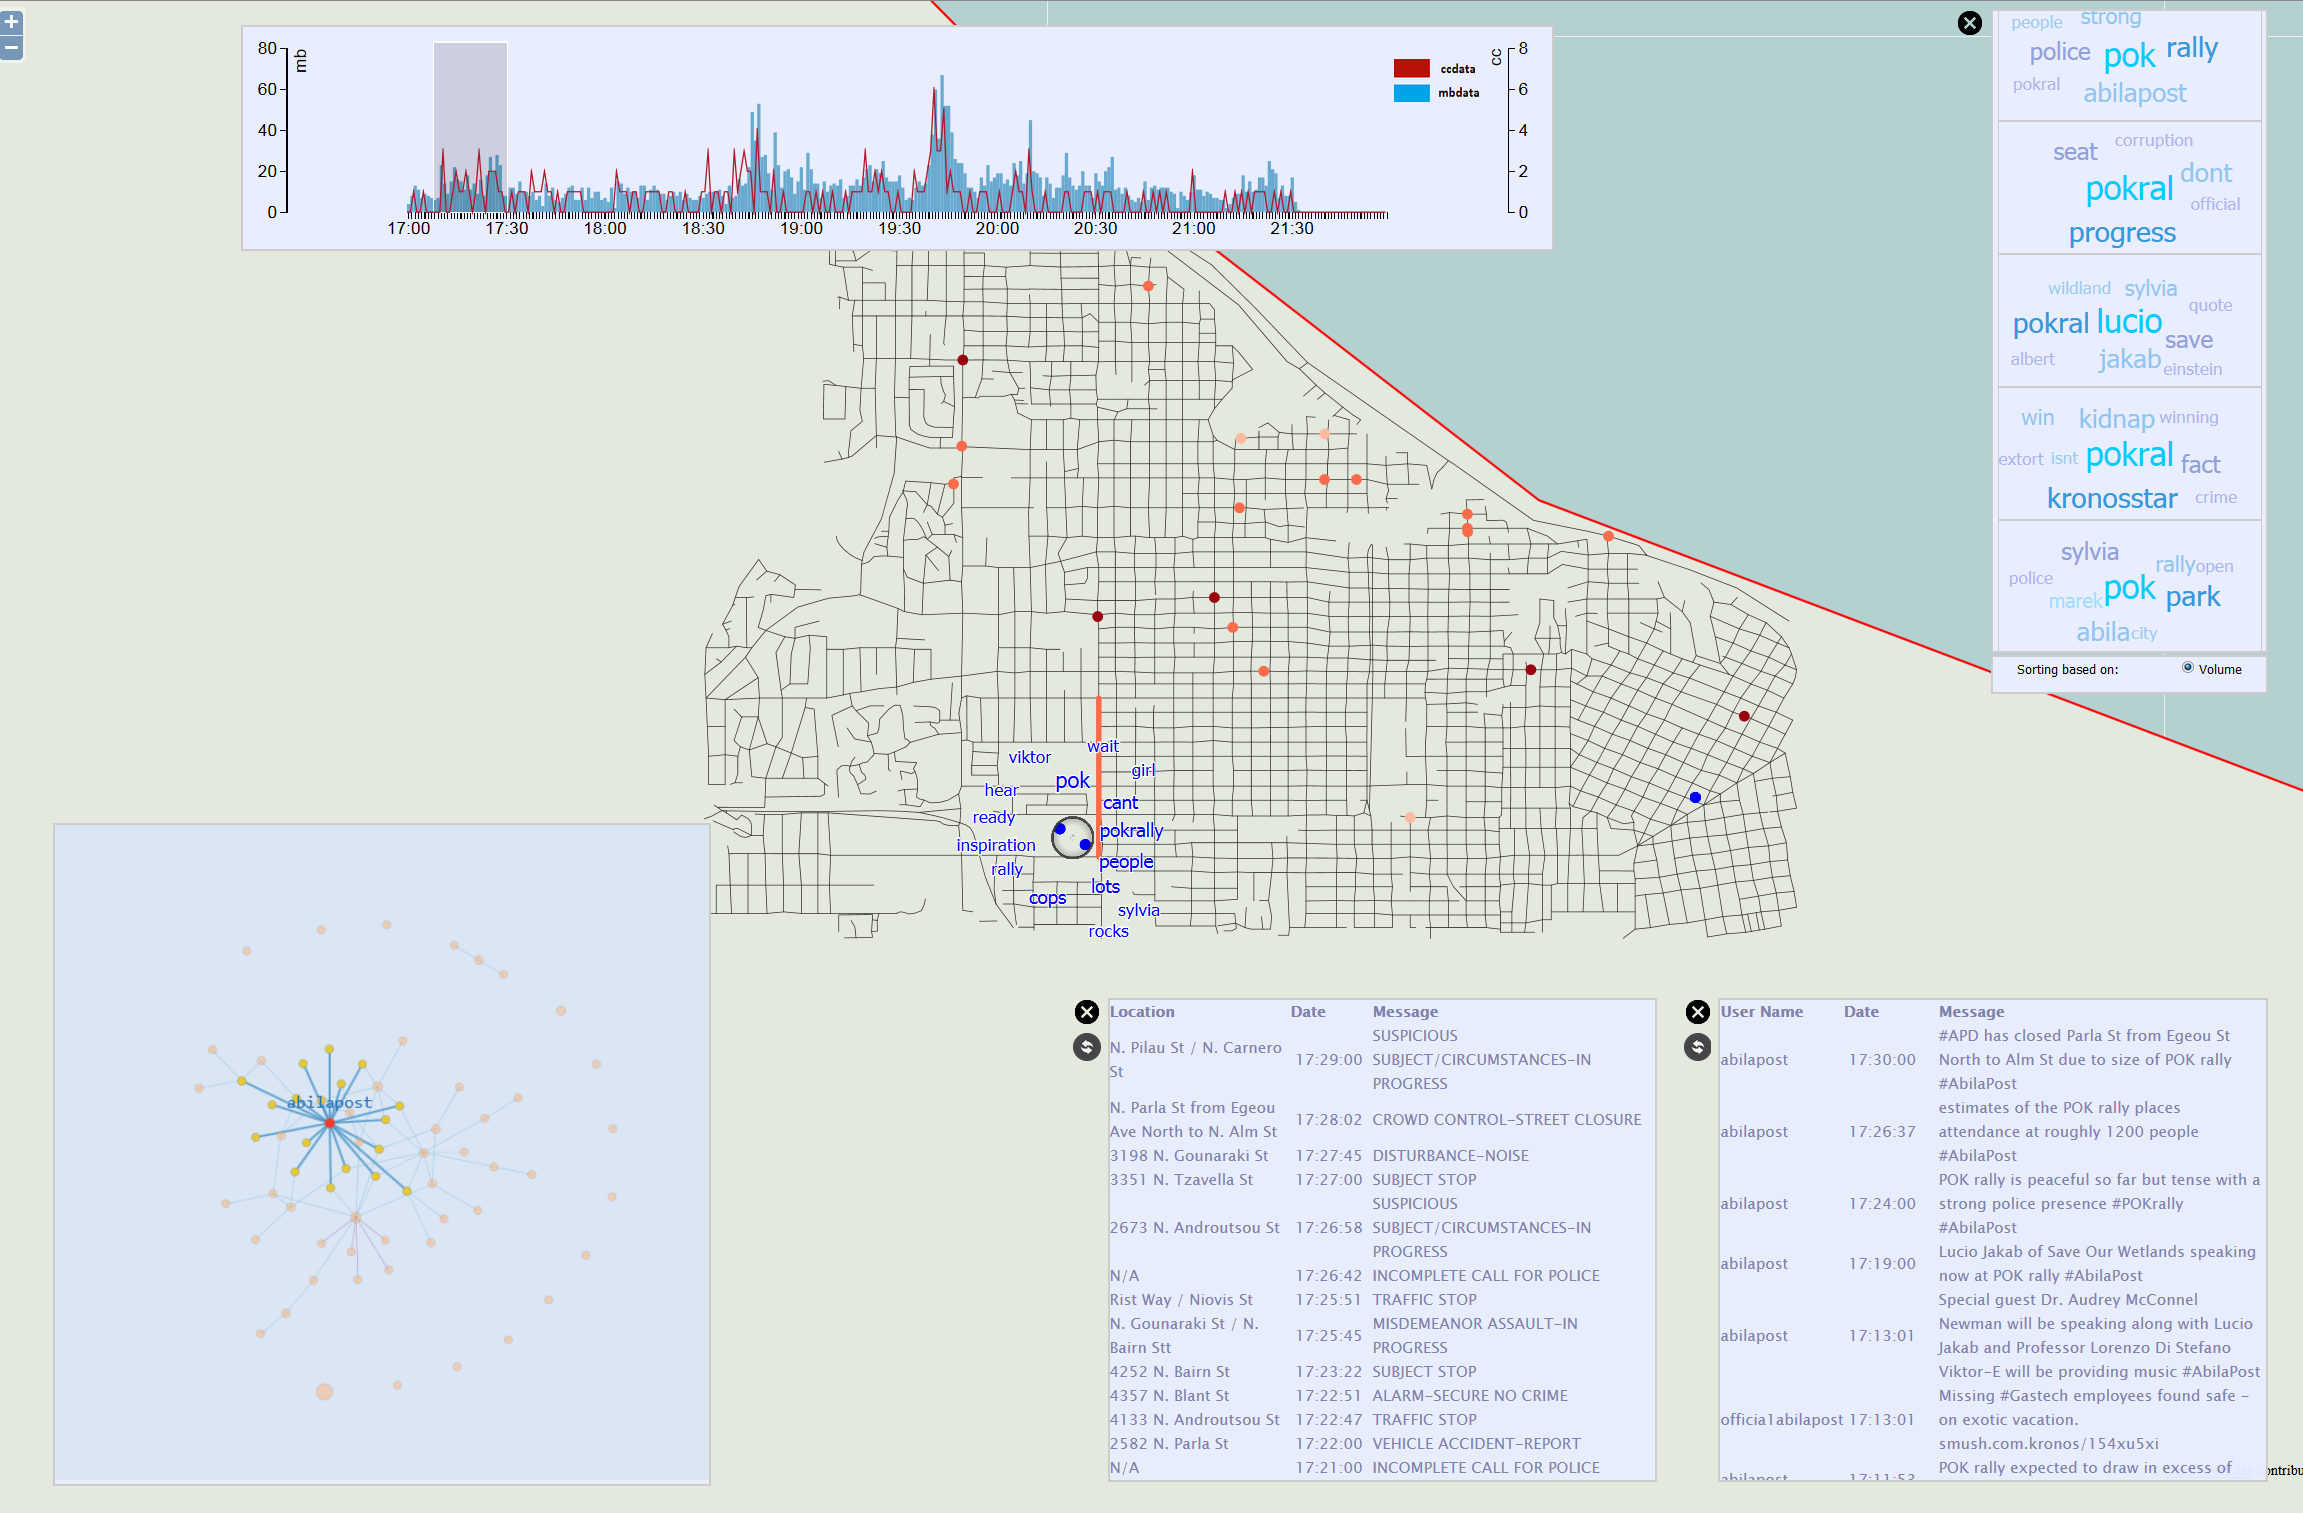The width and height of the screenshot is (2303, 1513).
Task: Close the User Name microblog table
Action: (1697, 1012)
